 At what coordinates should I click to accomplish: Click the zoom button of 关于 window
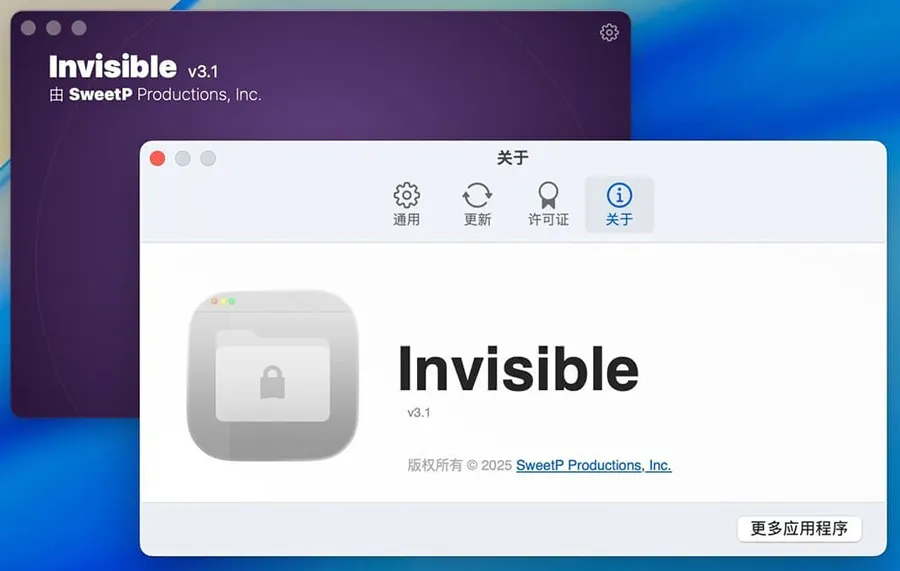(x=208, y=158)
